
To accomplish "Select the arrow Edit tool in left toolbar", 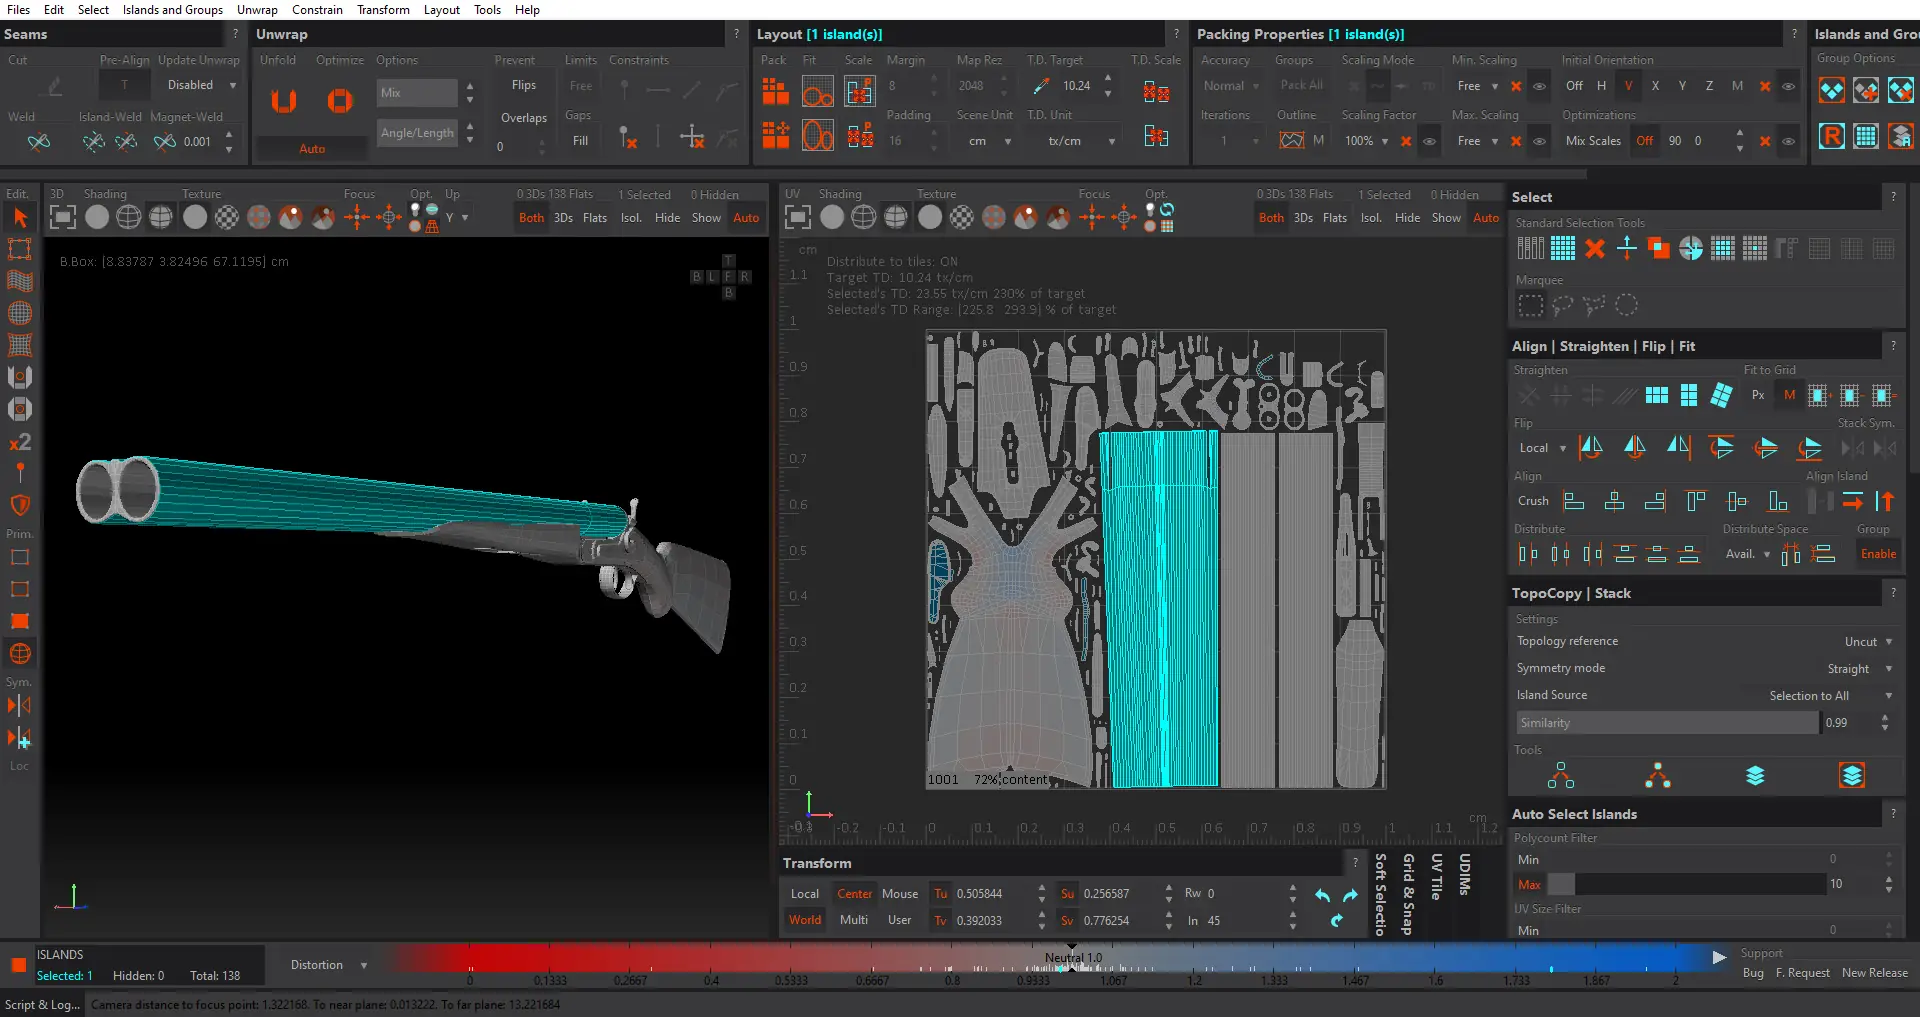I will click(x=19, y=218).
